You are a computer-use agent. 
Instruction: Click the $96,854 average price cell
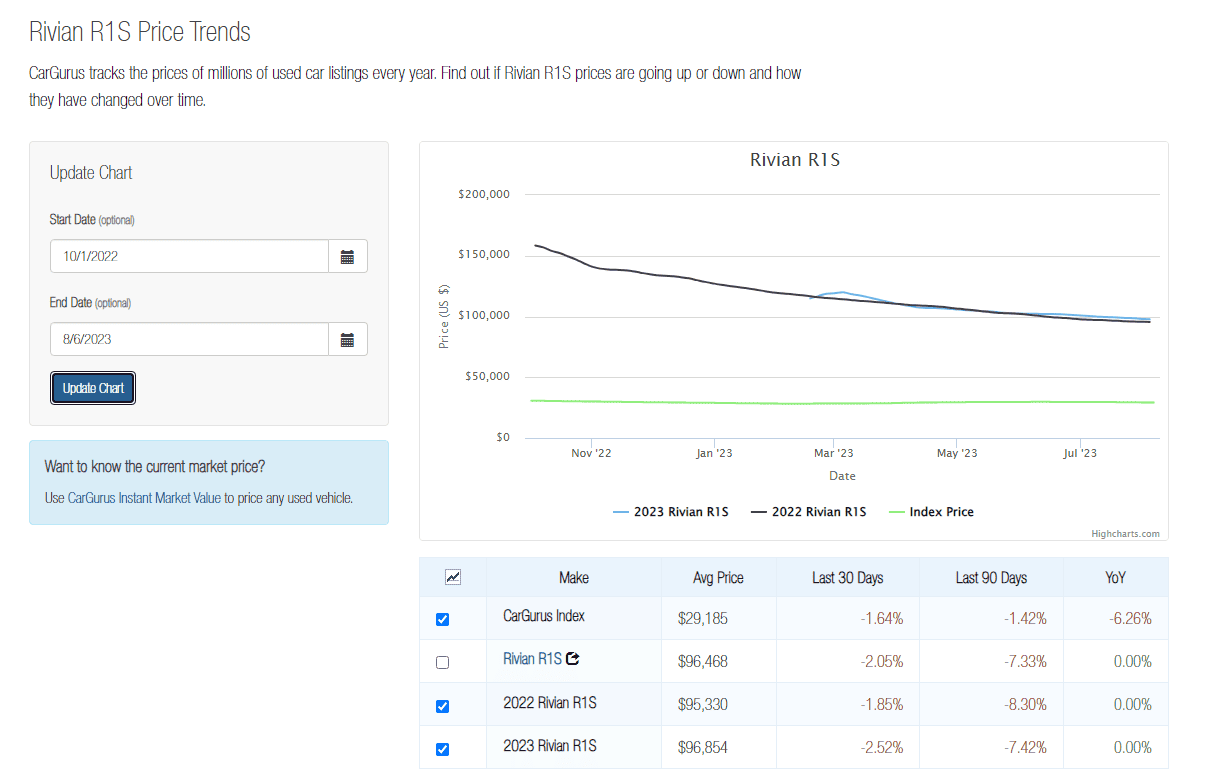coord(703,747)
